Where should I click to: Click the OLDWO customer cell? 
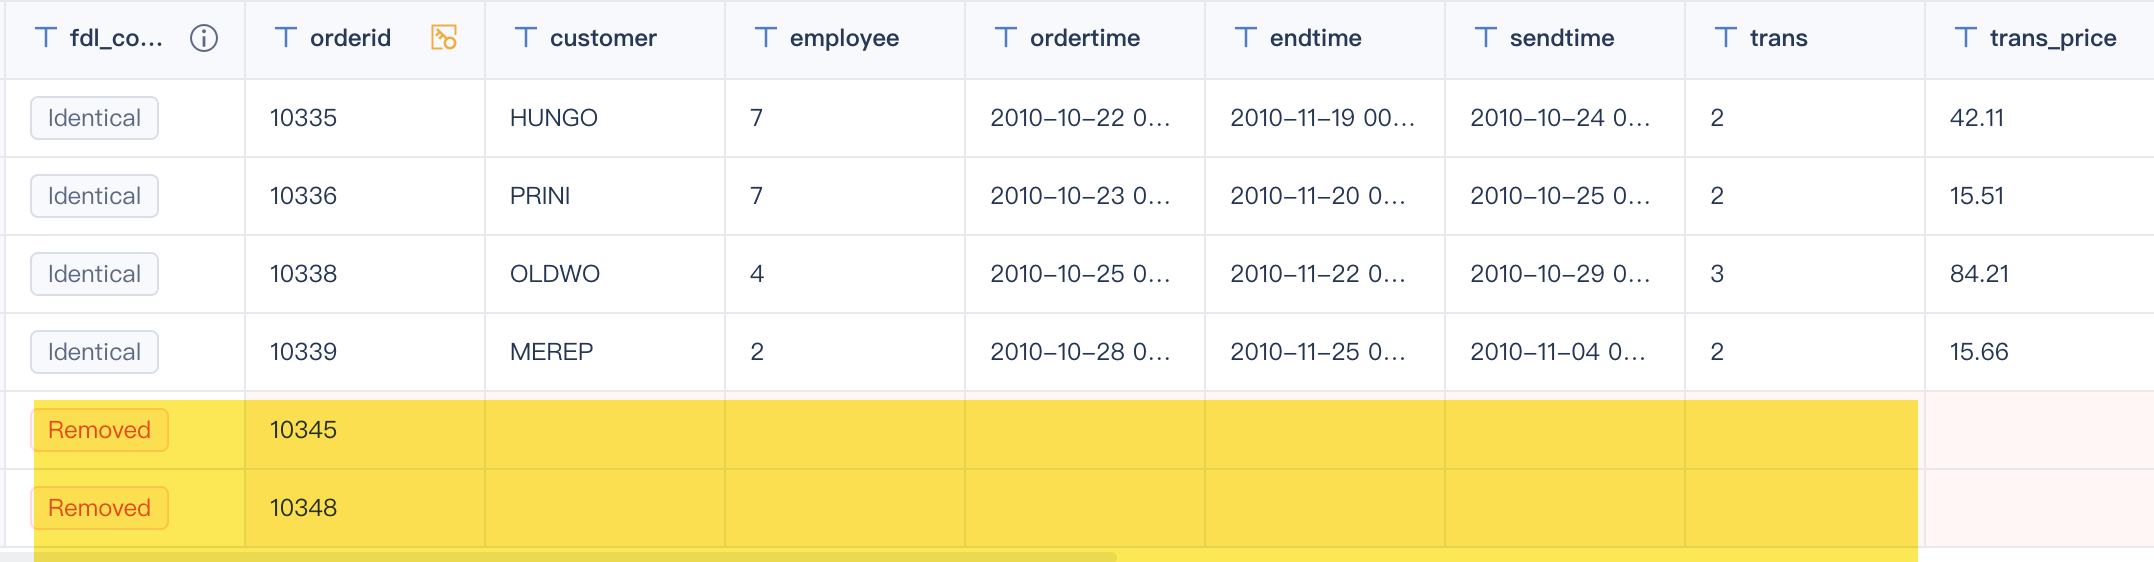(x=555, y=274)
